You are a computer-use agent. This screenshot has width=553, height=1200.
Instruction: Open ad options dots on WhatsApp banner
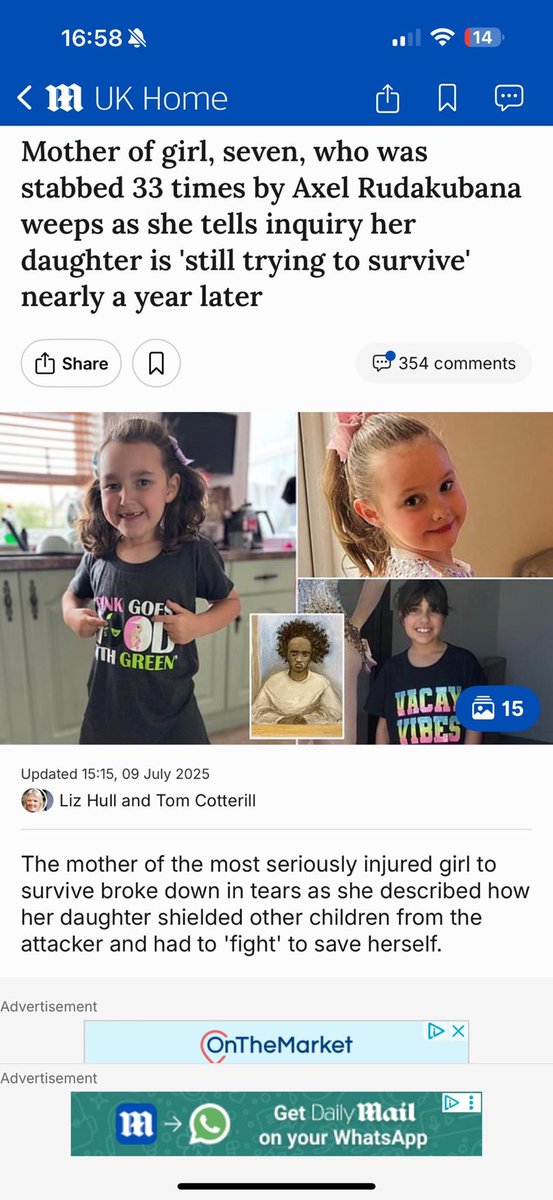(x=473, y=1102)
